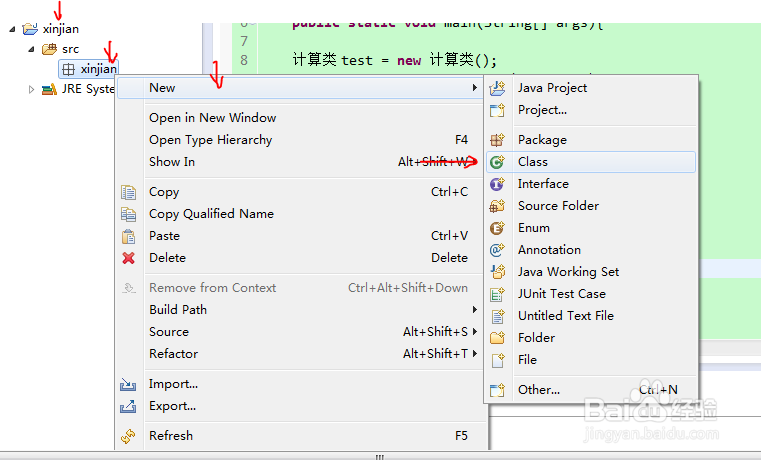Click the Package icon in New submenu
Image resolution: width=761 pixels, height=460 pixels.
497,140
